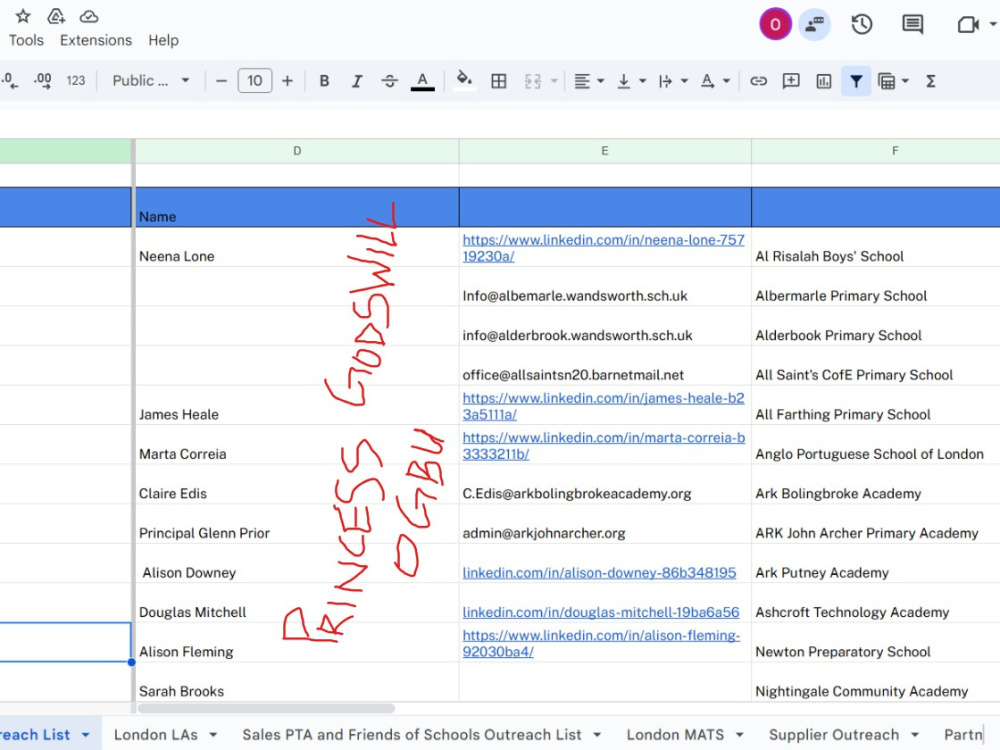Open the cell borders tool
1000x750 pixels.
(499, 81)
